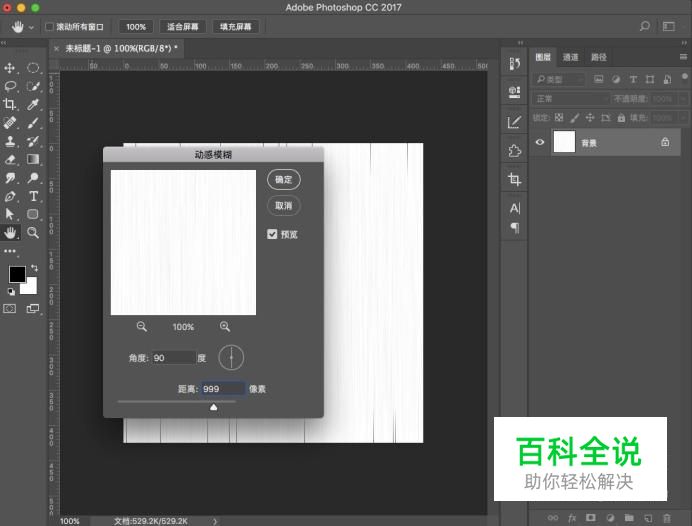Screen dimensions: 692x526
Task: Zoom out the Motion Blur preview
Action: pos(142,327)
